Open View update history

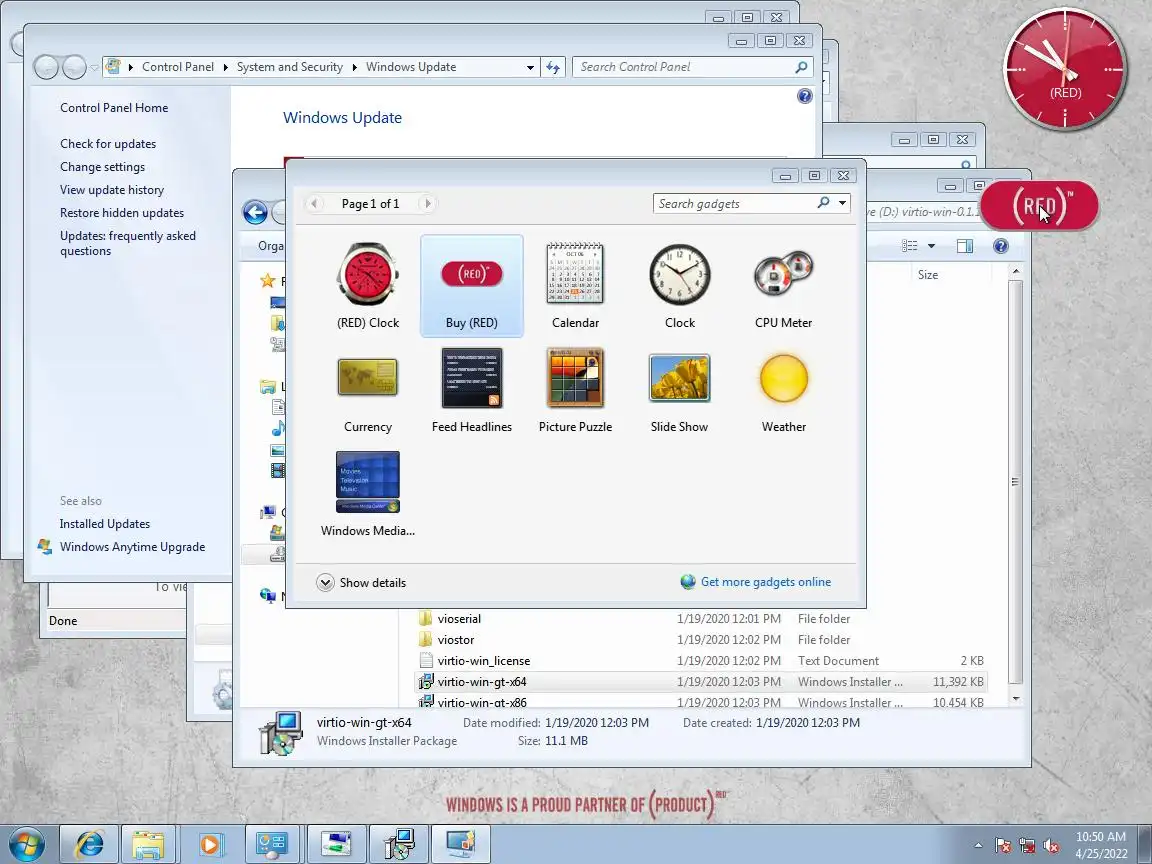pyautogui.click(x=112, y=190)
